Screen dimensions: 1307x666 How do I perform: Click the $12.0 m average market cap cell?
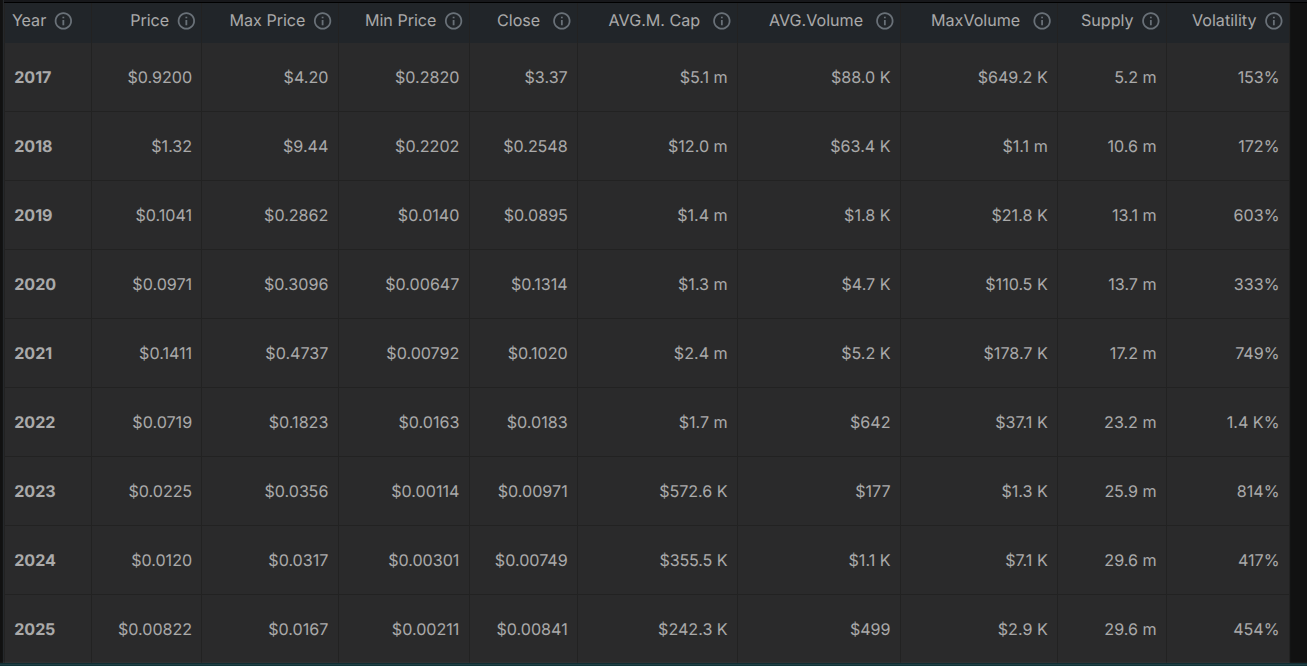point(698,146)
